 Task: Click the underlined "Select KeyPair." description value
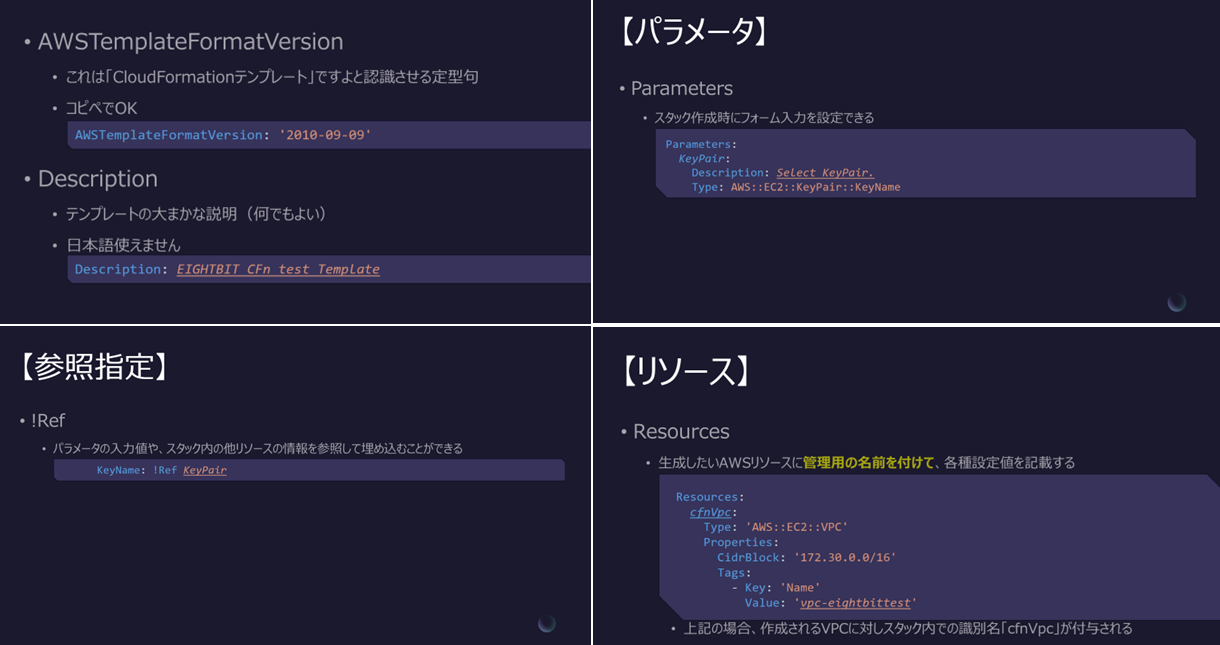[x=825, y=172]
